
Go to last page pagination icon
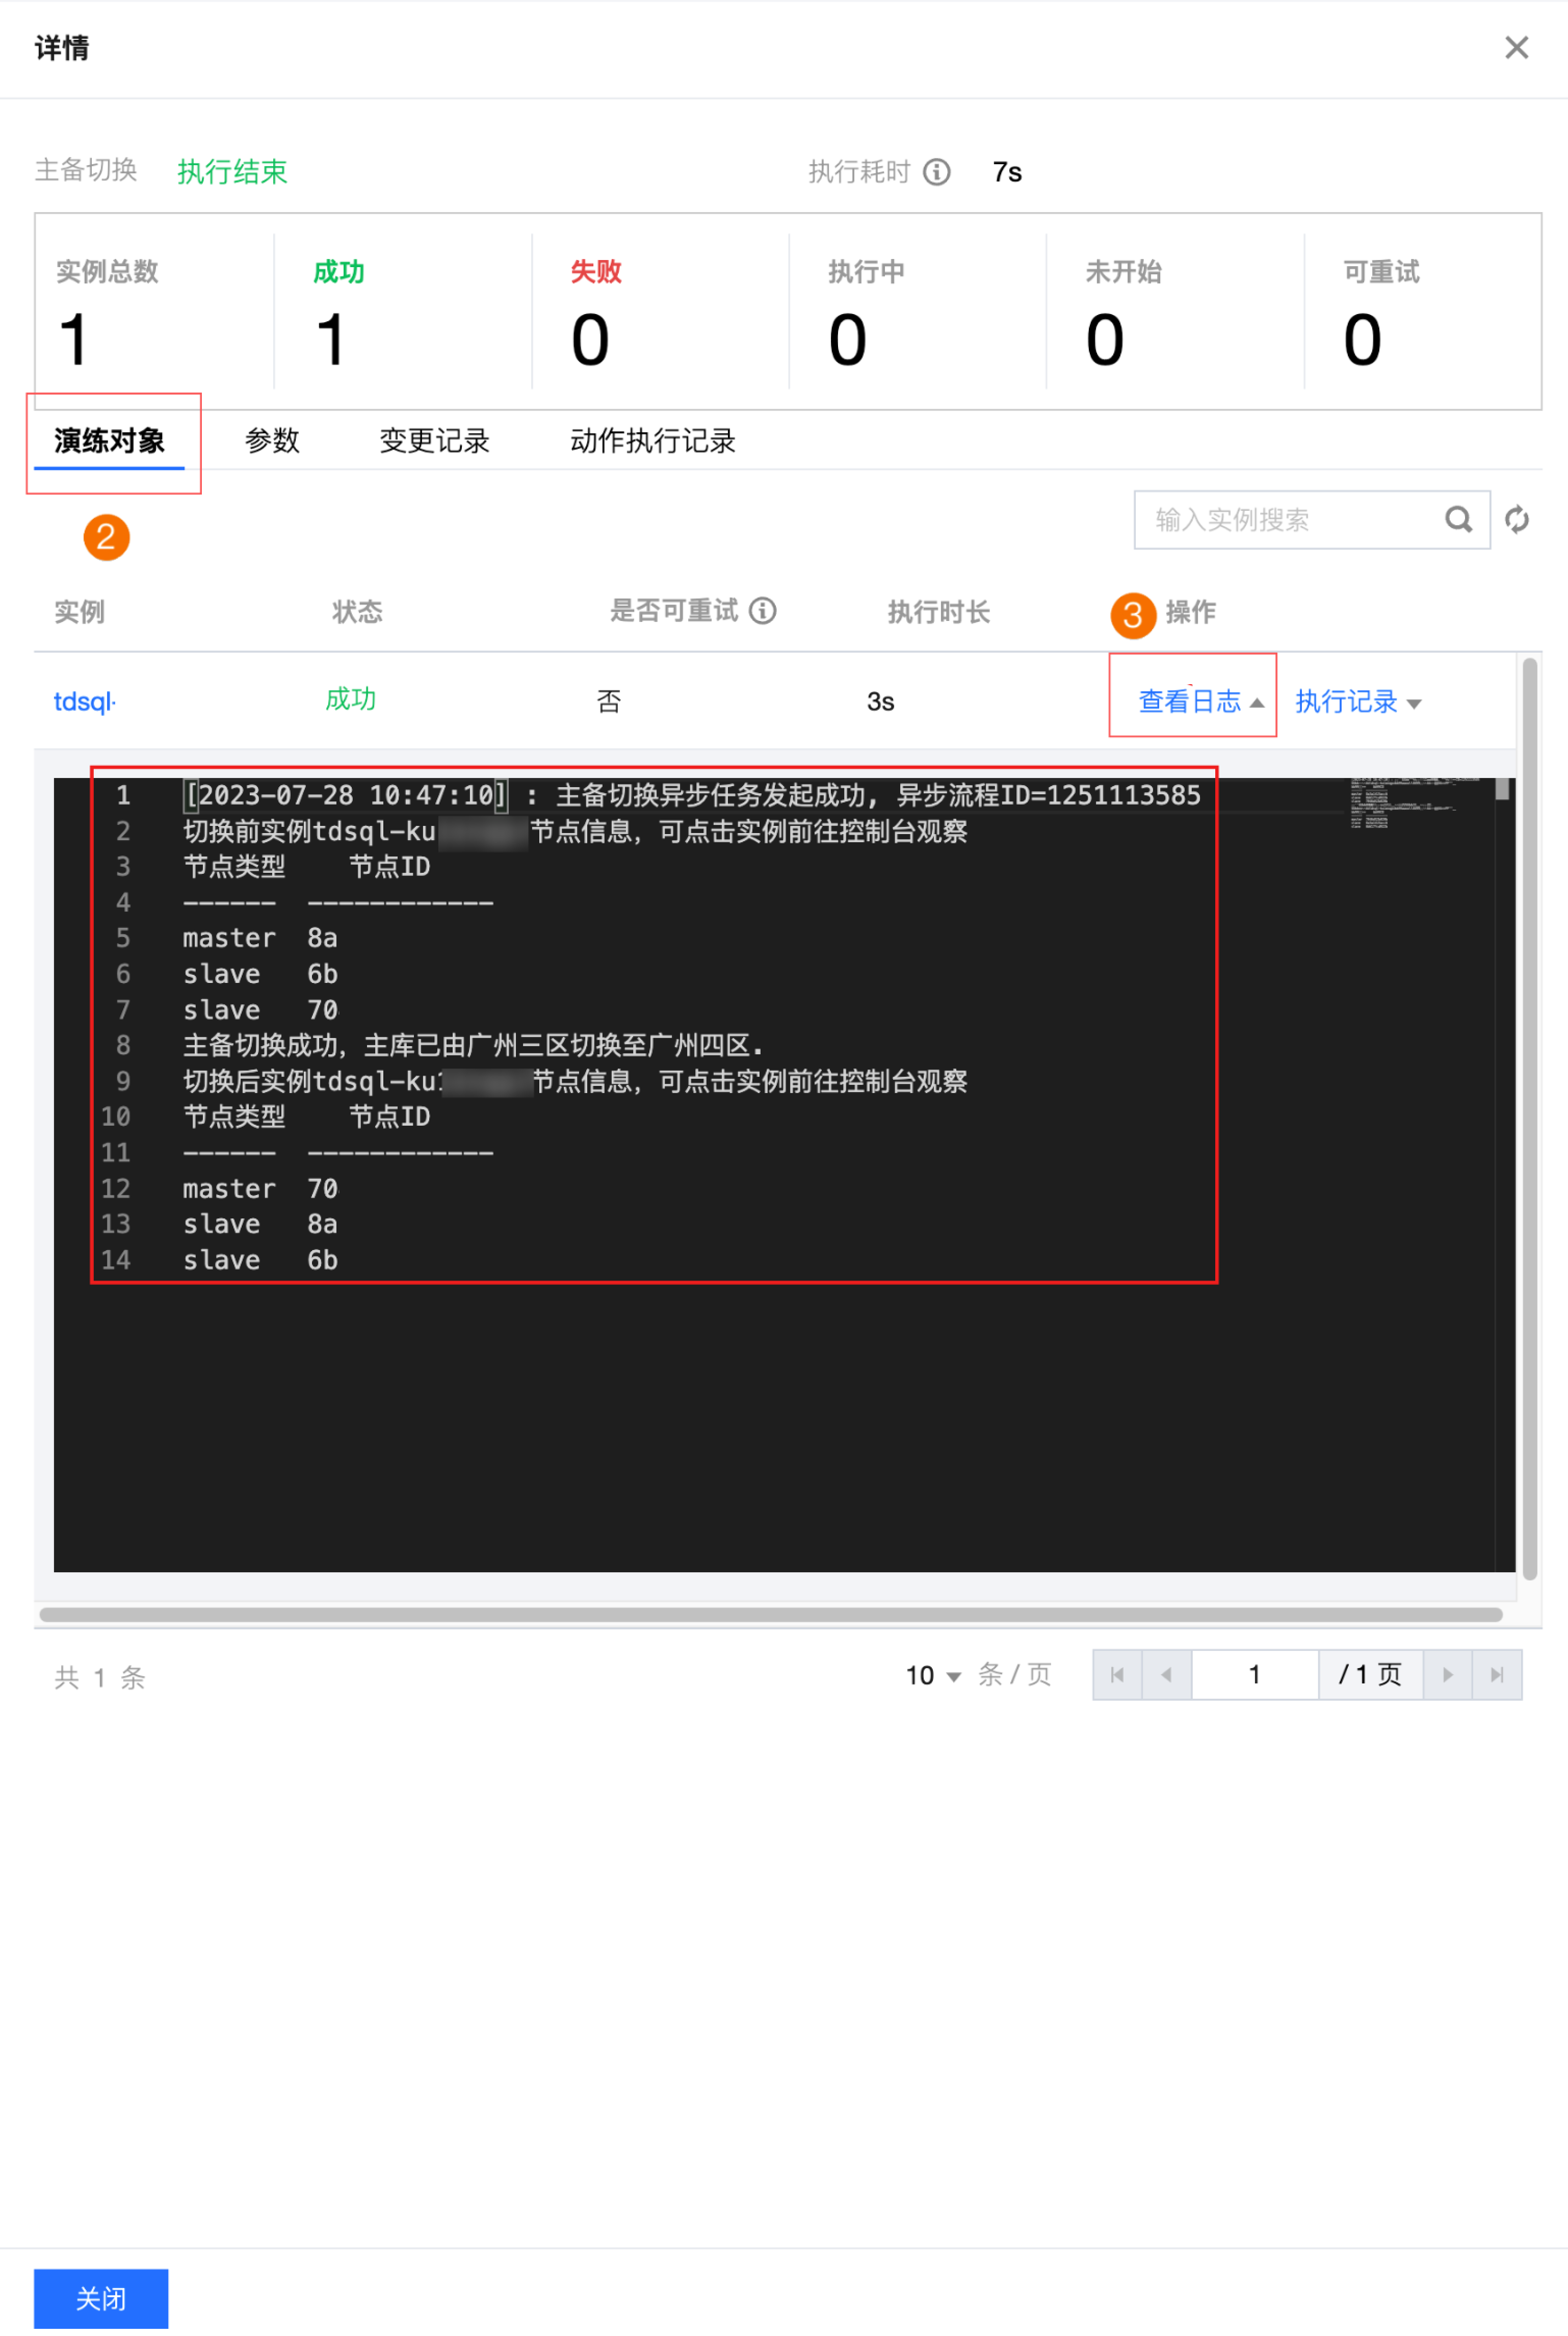point(1497,1675)
